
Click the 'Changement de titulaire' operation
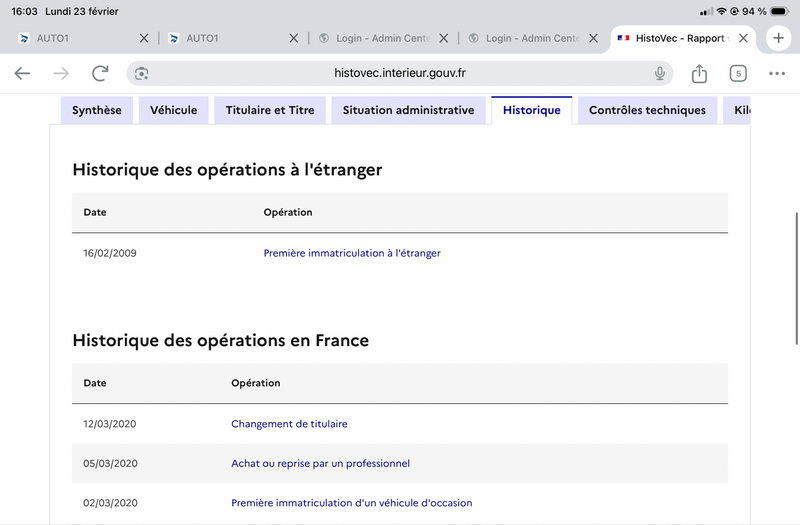(289, 424)
